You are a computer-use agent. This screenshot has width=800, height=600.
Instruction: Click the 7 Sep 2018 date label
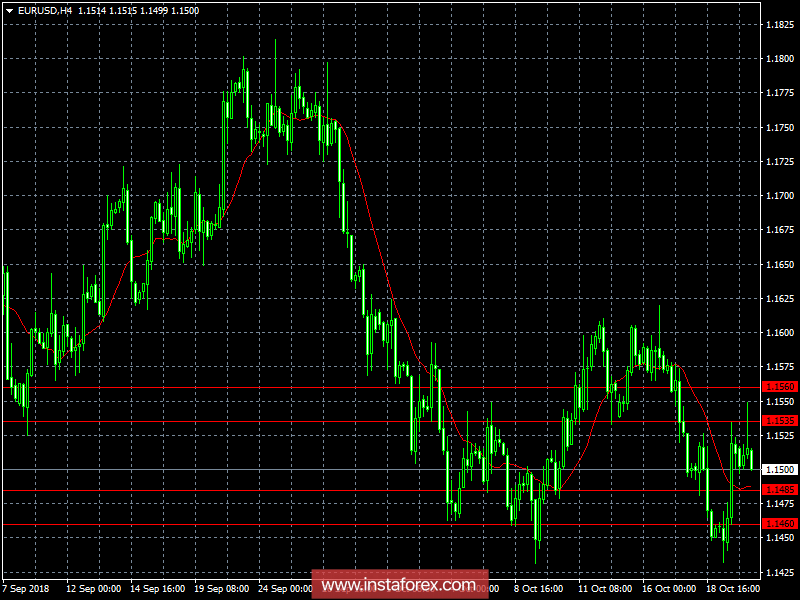coord(27,589)
